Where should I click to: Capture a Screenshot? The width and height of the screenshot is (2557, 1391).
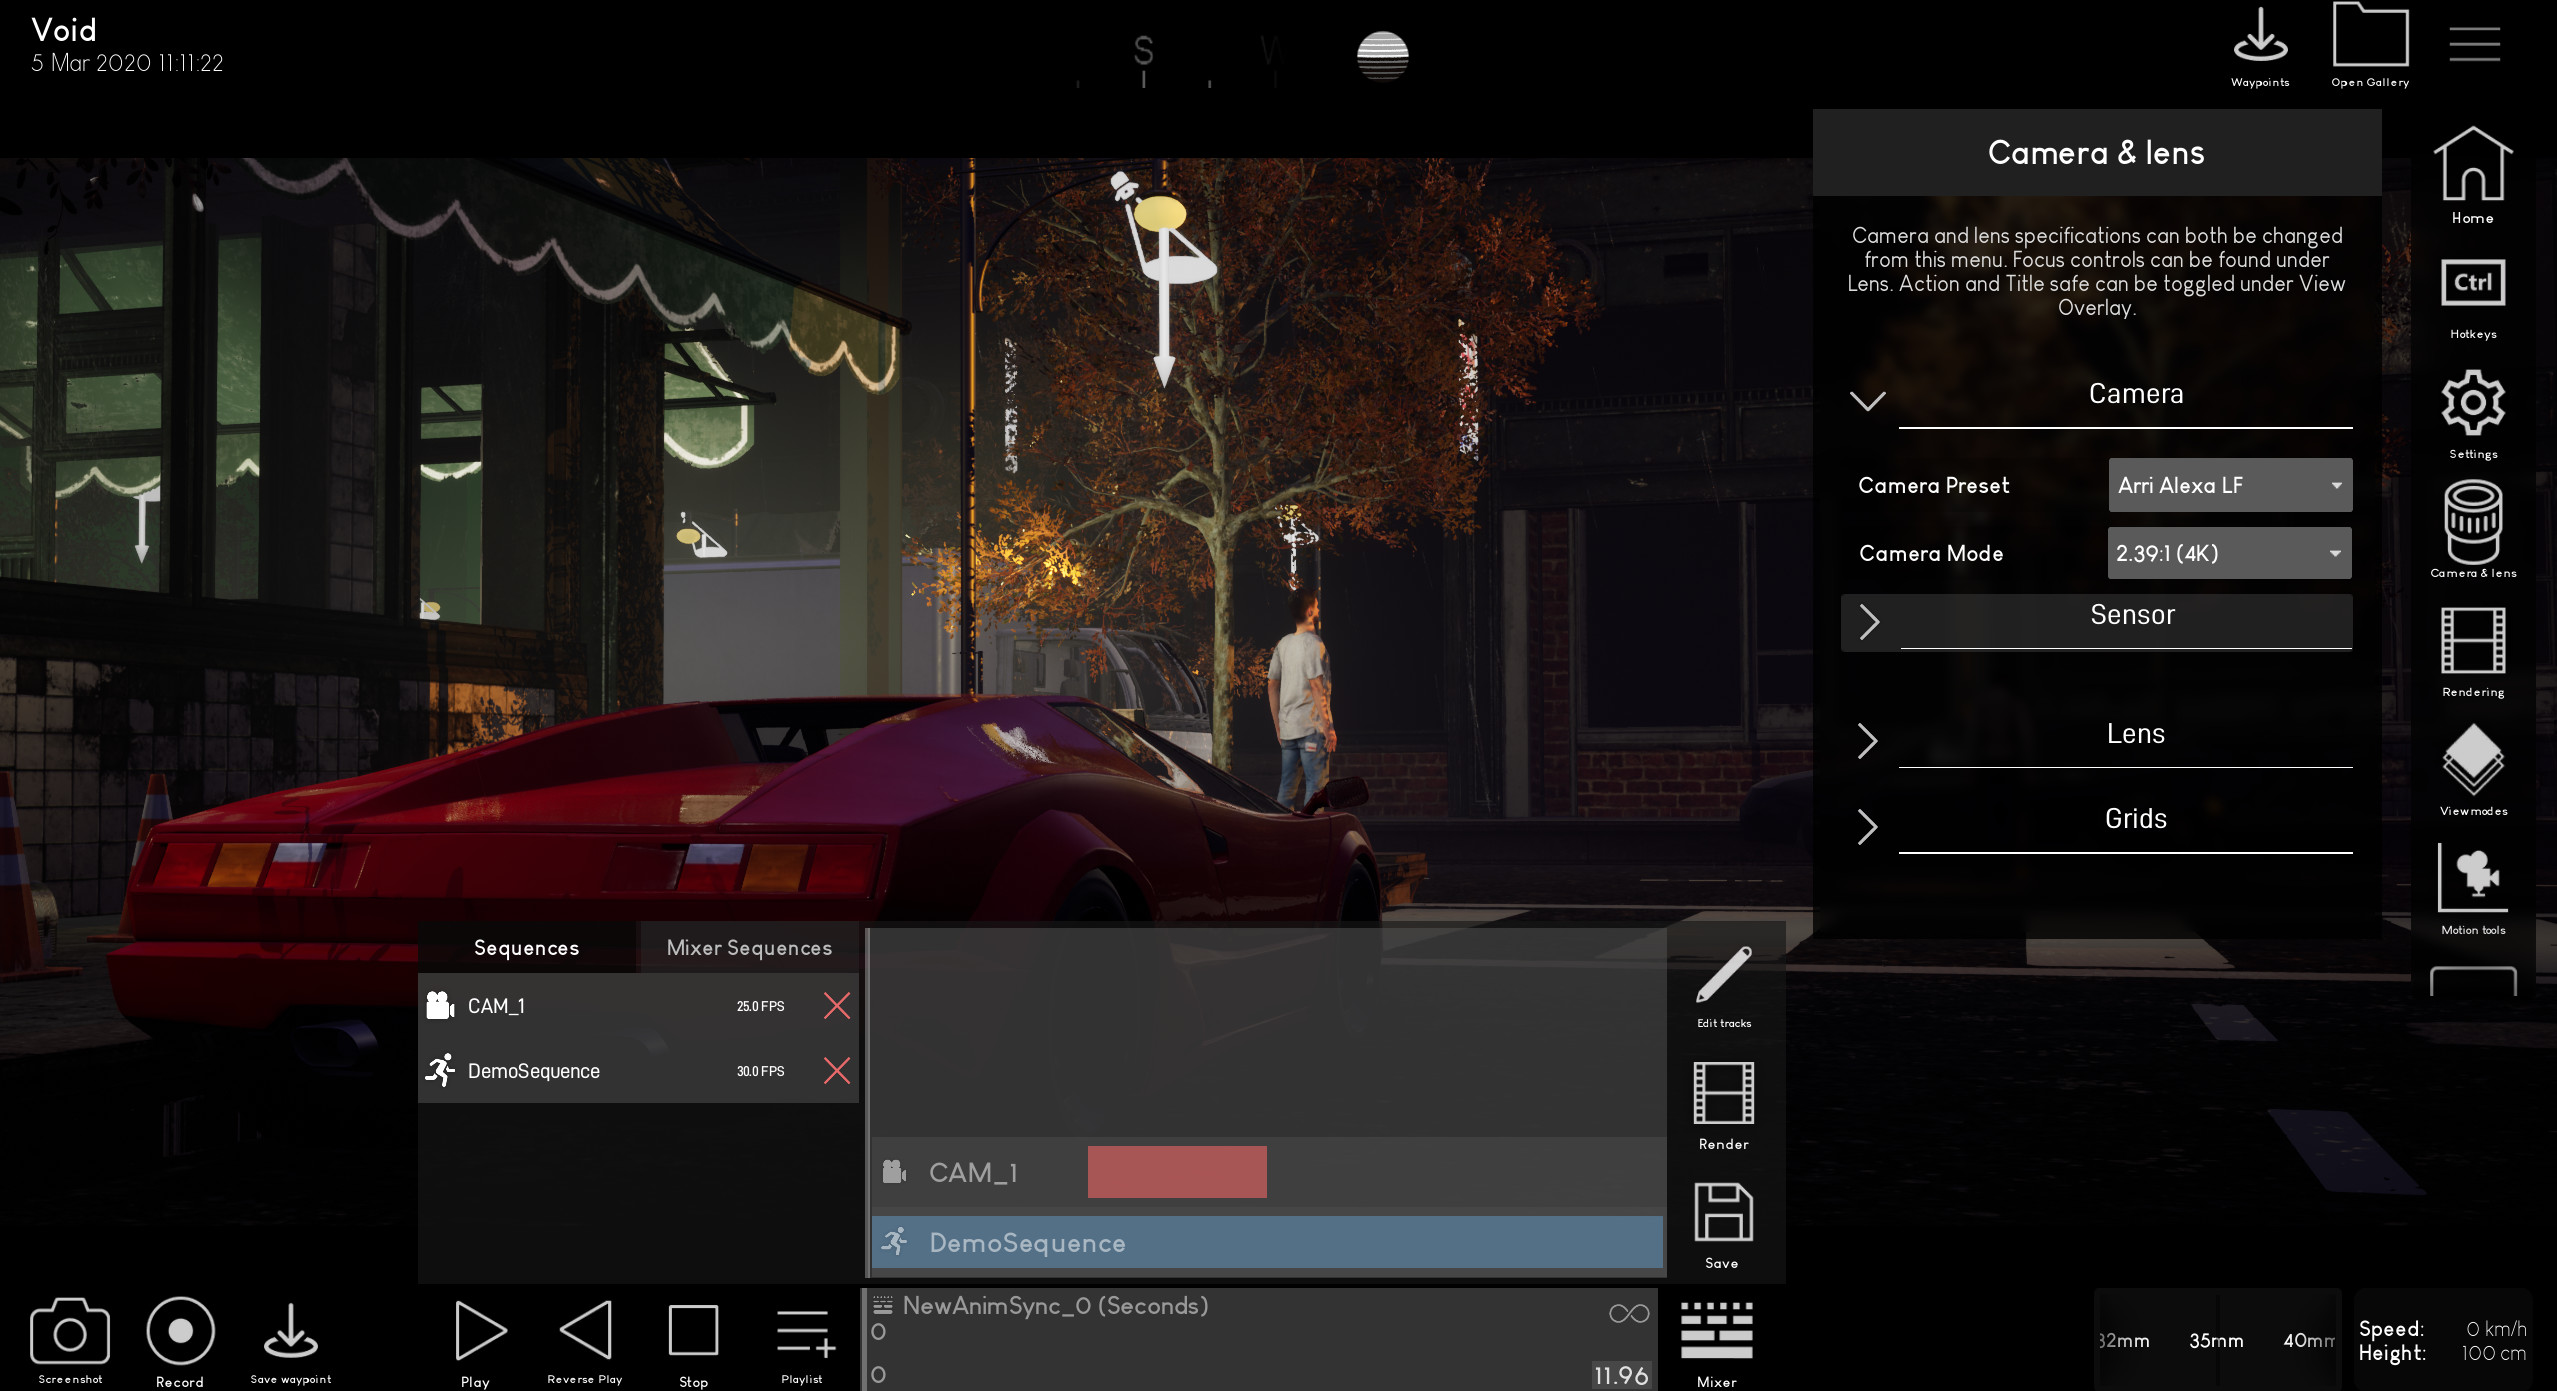tap(69, 1330)
